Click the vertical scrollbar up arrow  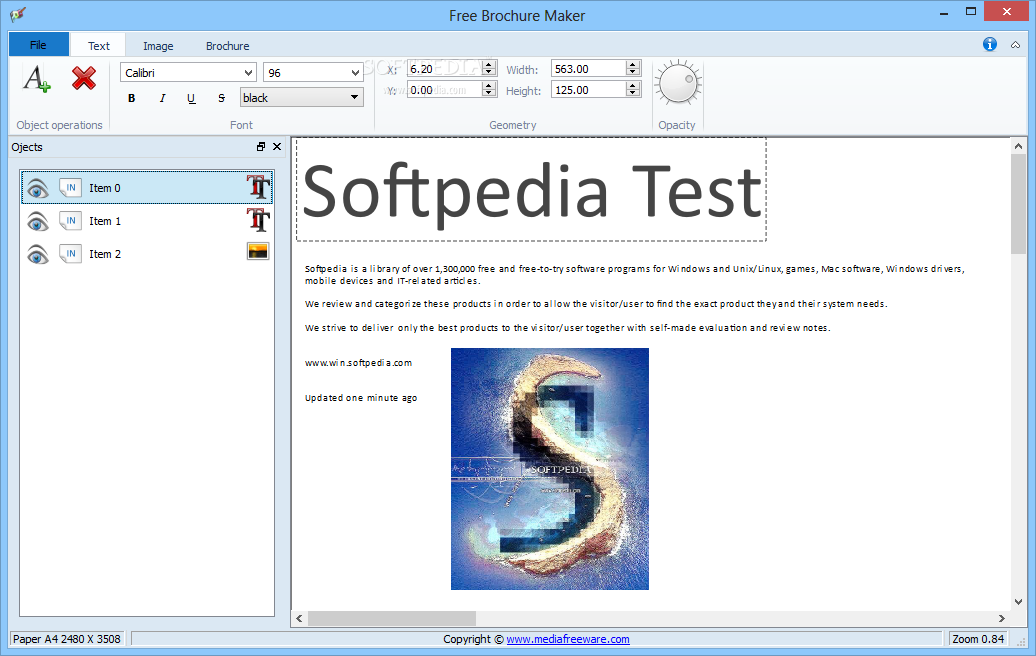(1018, 146)
